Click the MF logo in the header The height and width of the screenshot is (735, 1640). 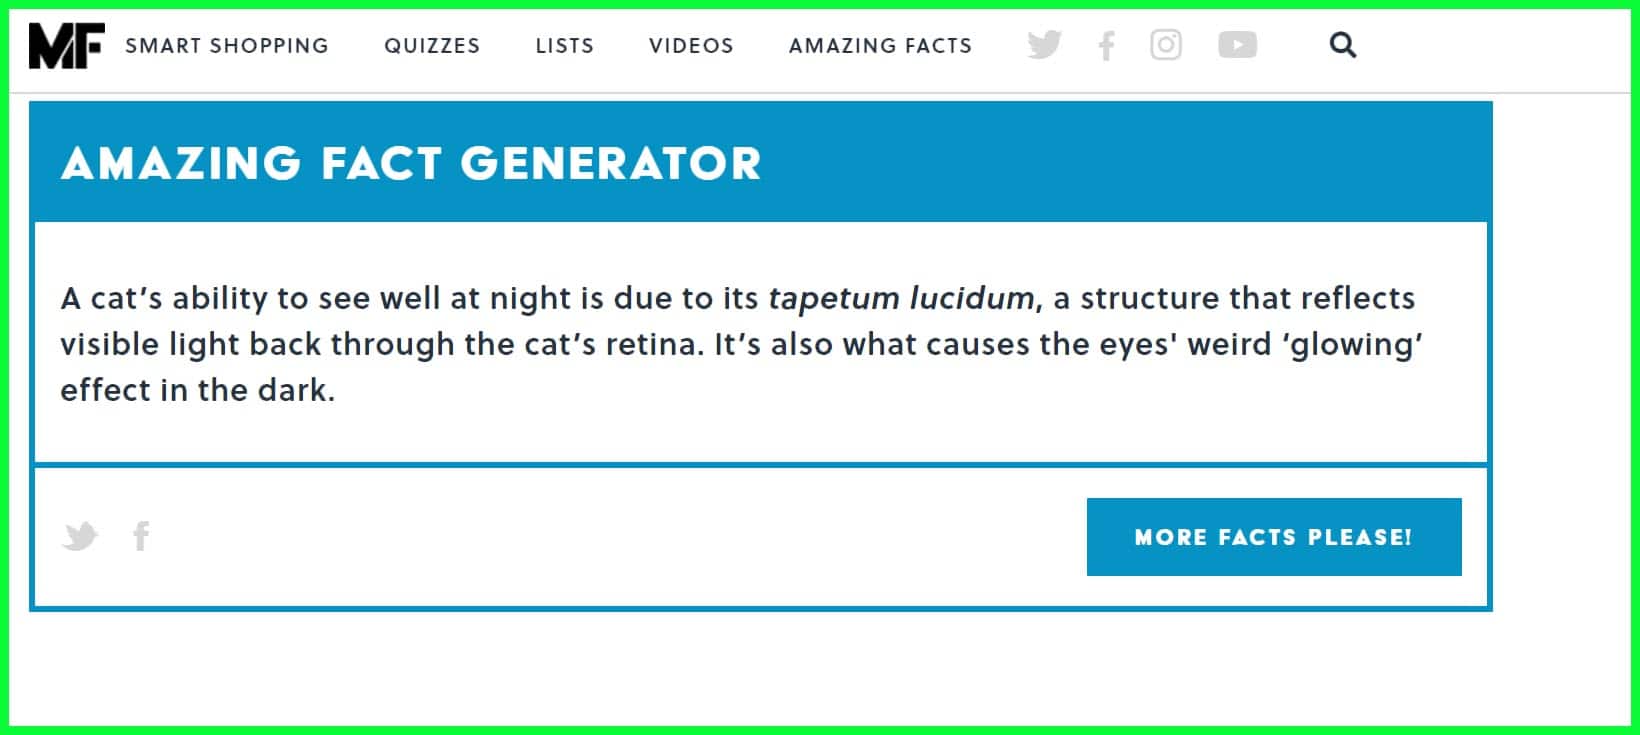(67, 46)
